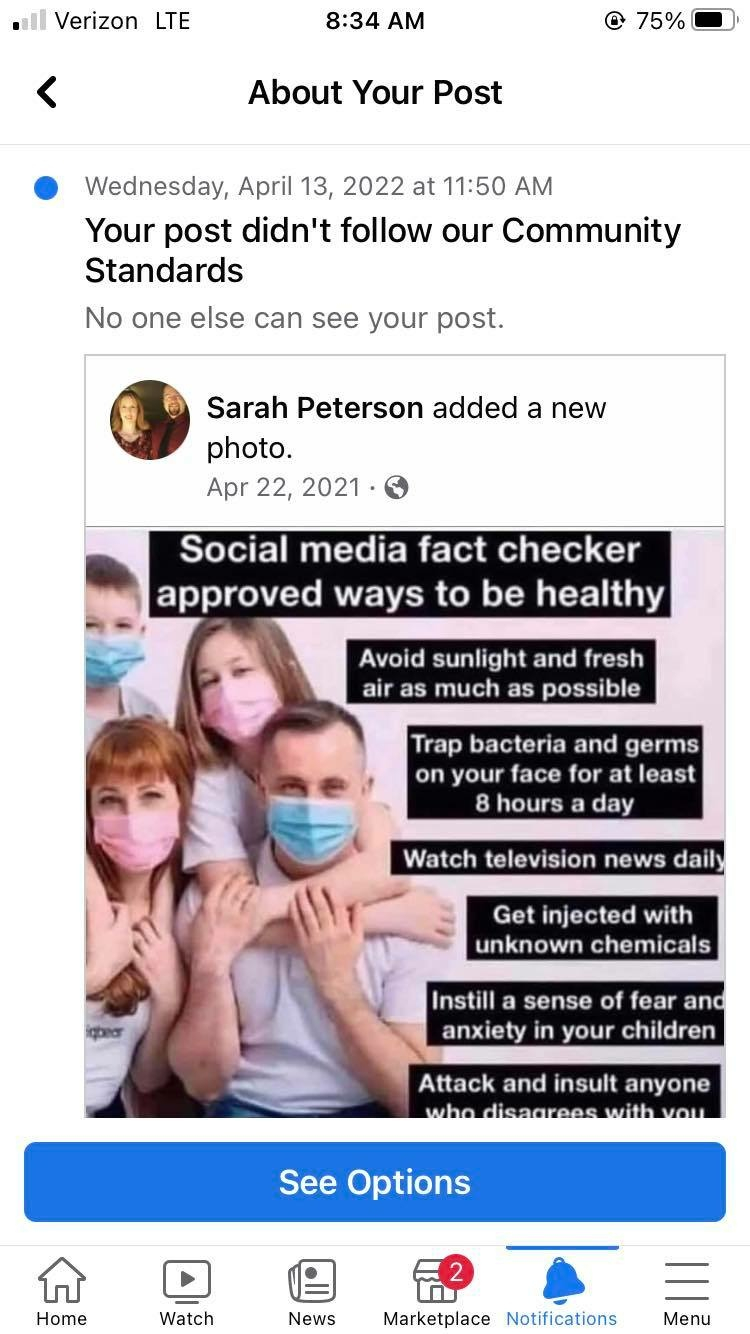Open the Watch video tab
The width and height of the screenshot is (750, 1334).
point(186,1292)
